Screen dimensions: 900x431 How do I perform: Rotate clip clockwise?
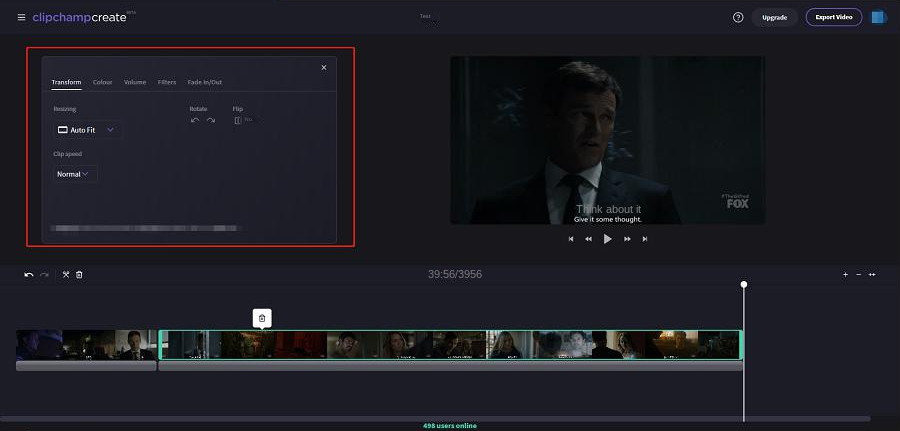pos(210,120)
